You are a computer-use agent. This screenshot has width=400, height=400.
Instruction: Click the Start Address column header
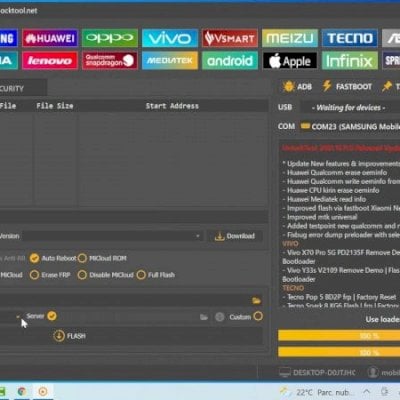point(172,106)
